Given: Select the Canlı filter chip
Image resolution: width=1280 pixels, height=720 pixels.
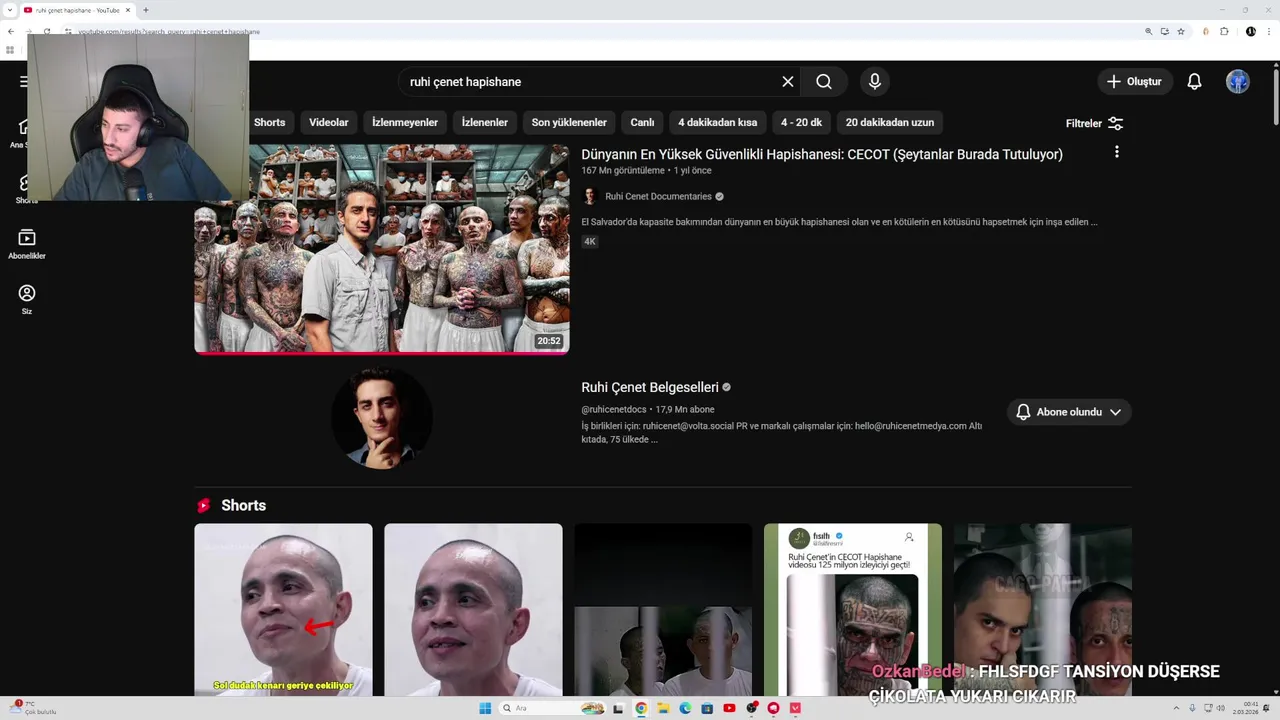Looking at the screenshot, I should point(642,122).
